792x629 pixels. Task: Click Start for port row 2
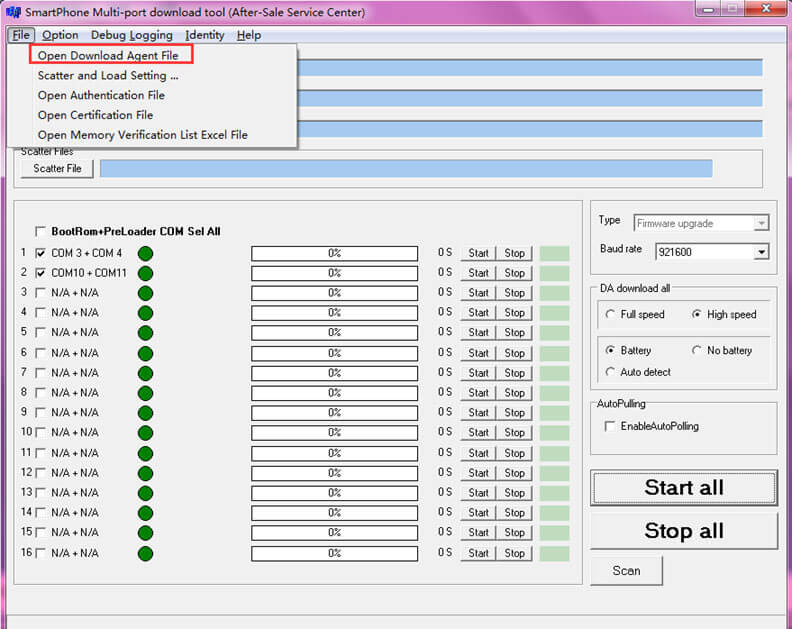pyautogui.click(x=478, y=273)
